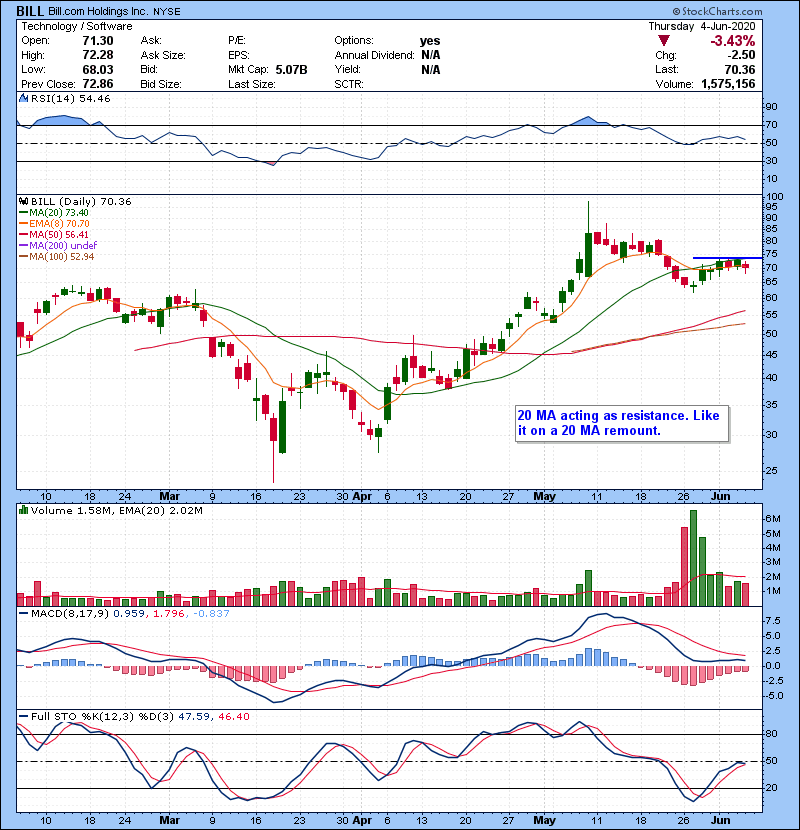
Task: Click the High value 72.28
Action: 97,55
